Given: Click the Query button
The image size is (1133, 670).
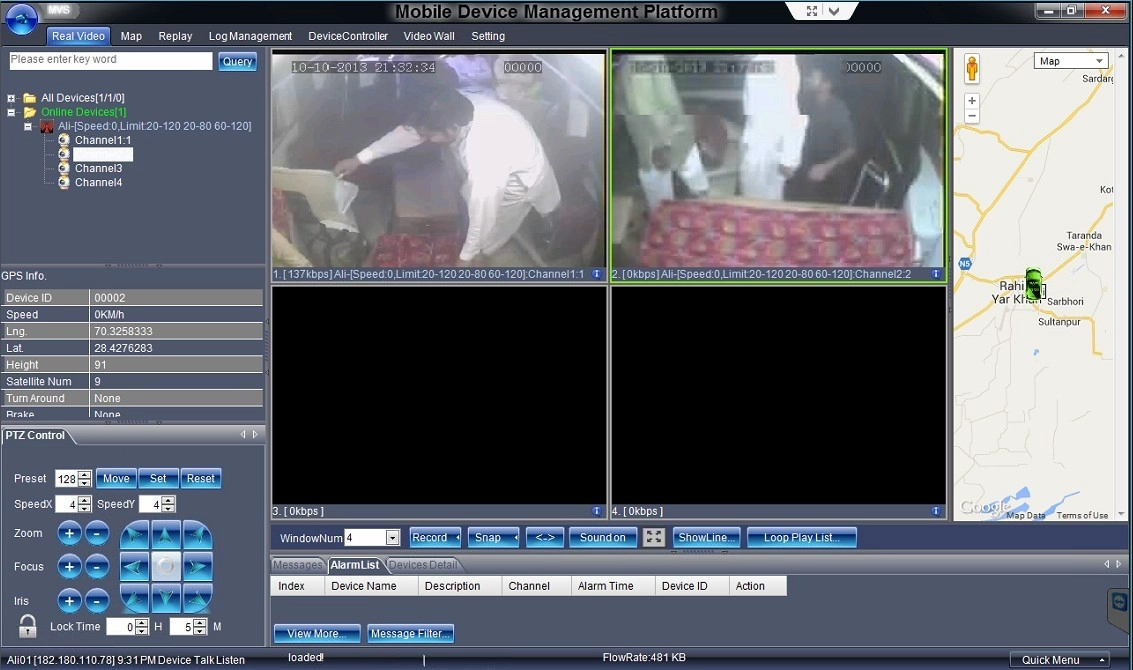Looking at the screenshot, I should (237, 61).
